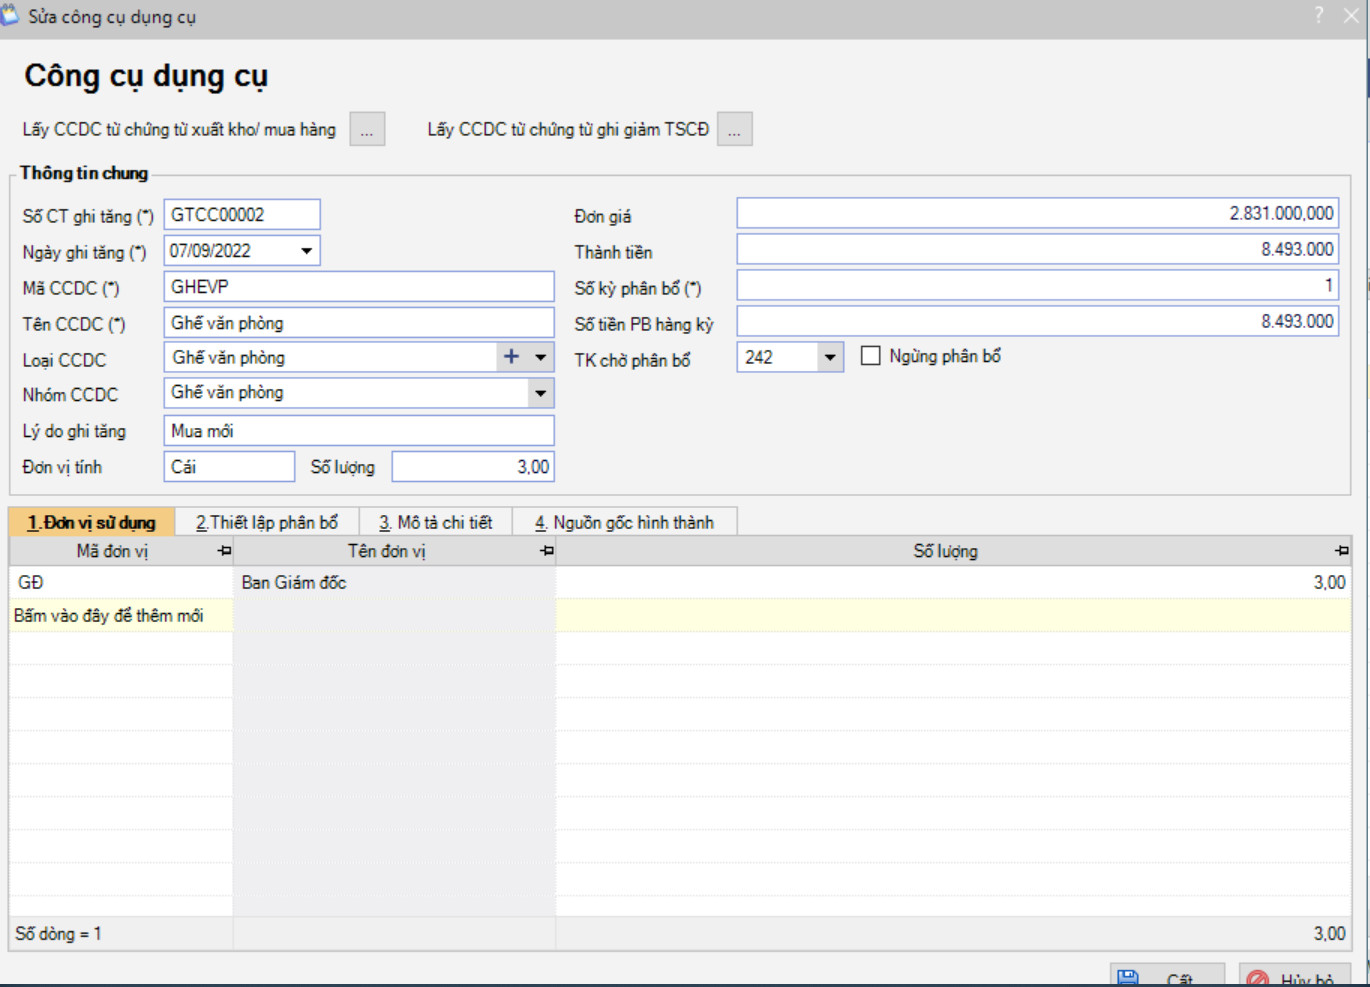Click the Hủy bỏ cancel button
This screenshot has height=987, width=1370.
(x=1295, y=976)
